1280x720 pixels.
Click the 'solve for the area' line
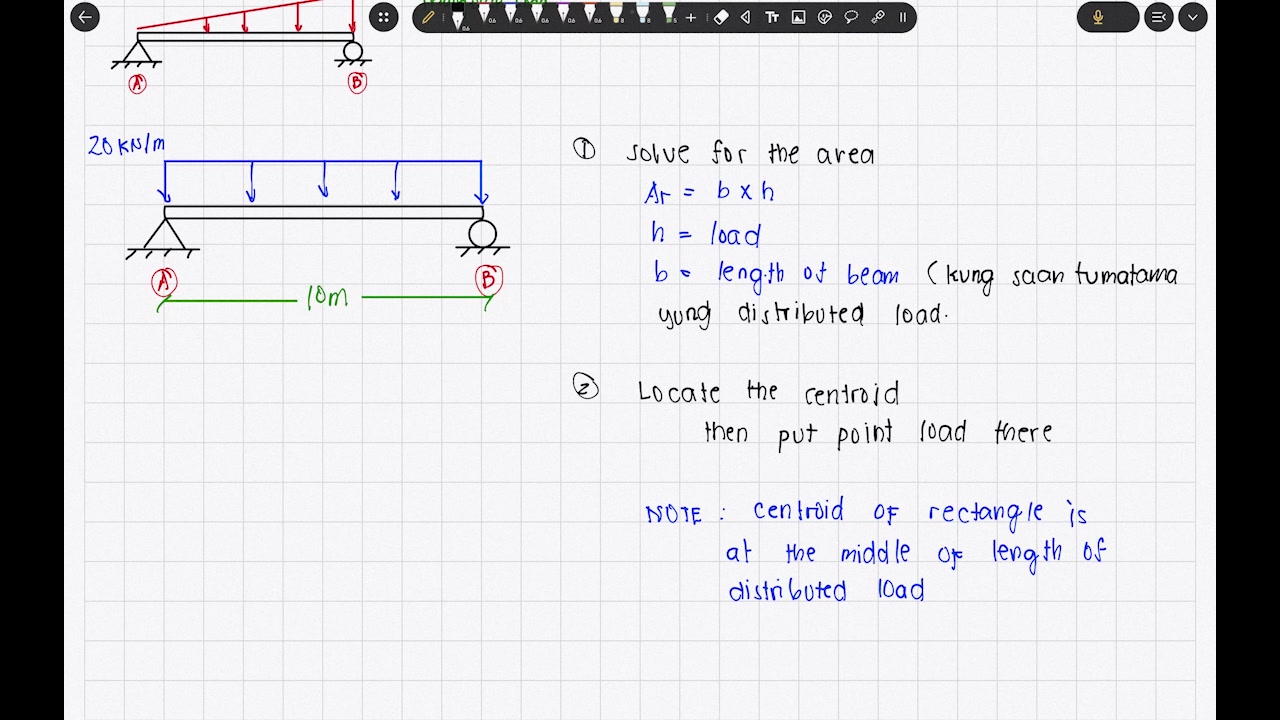(x=751, y=153)
